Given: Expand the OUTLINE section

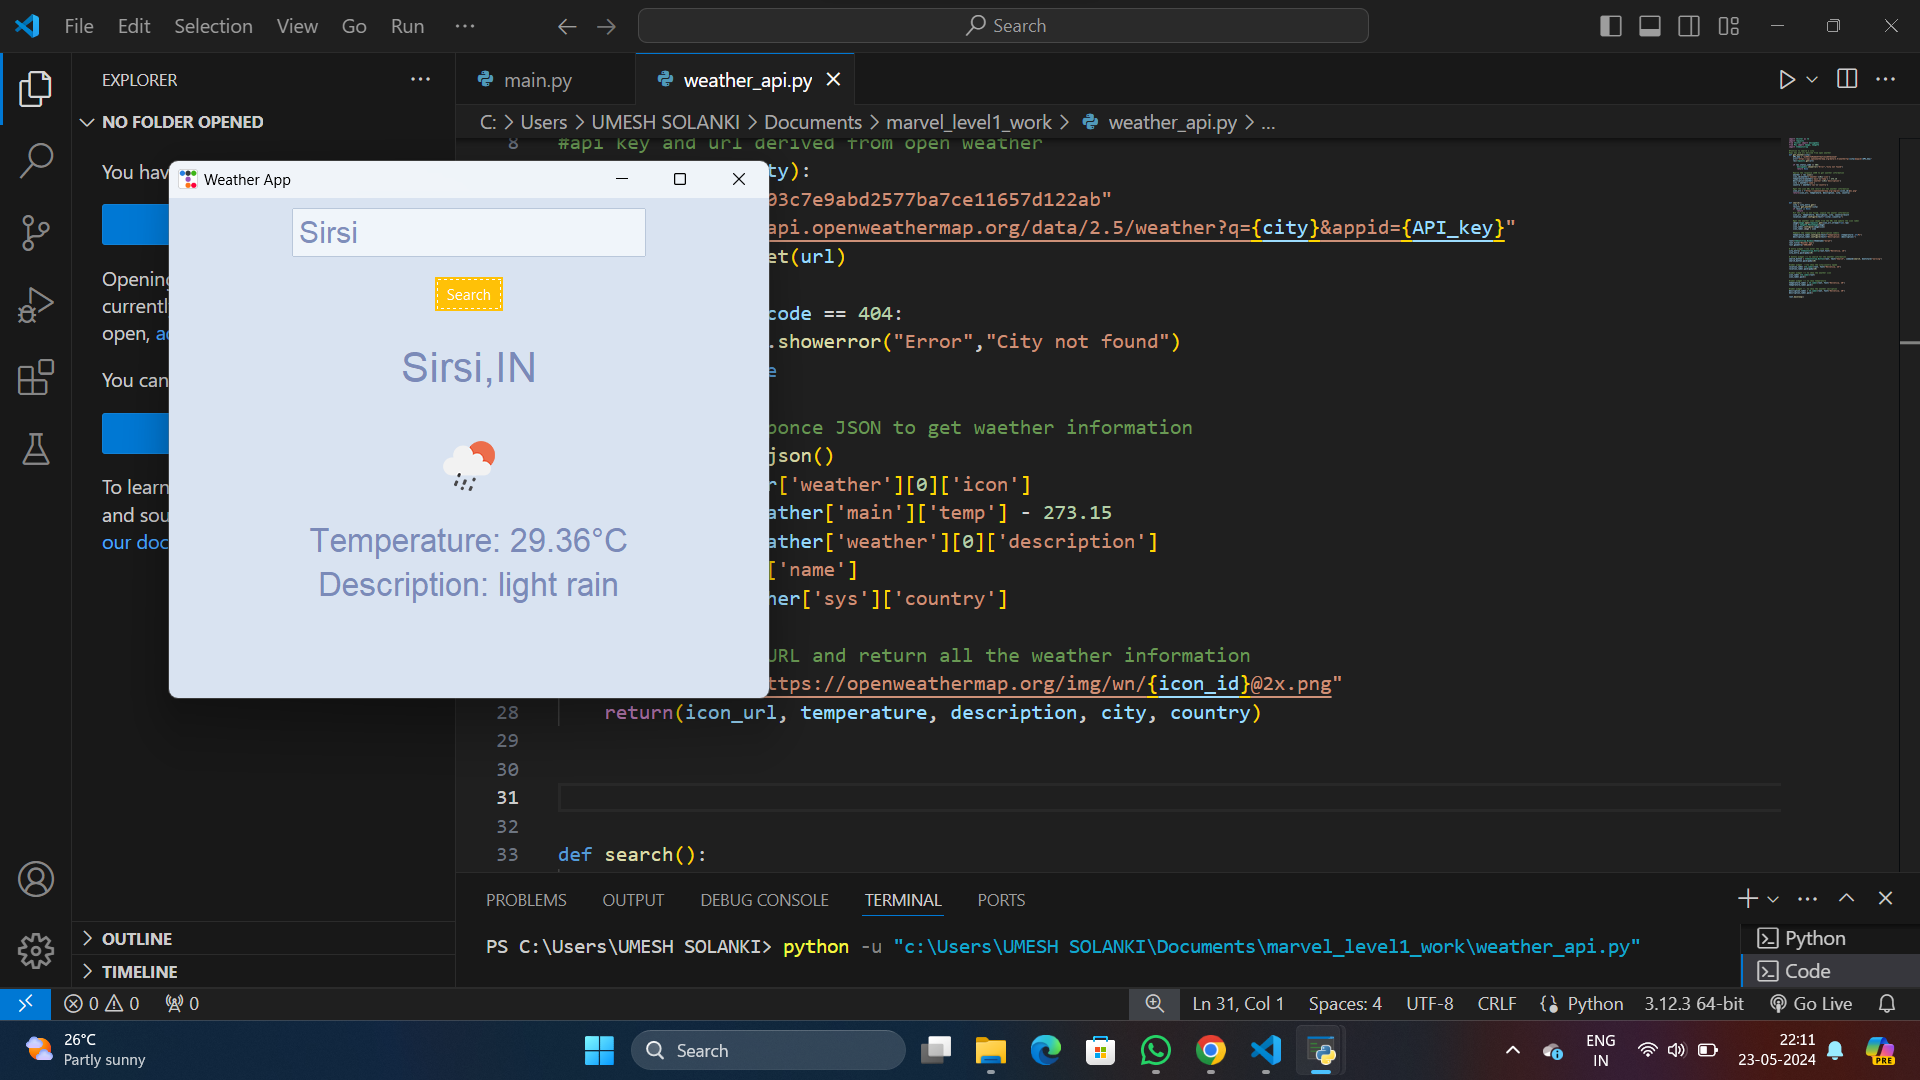Looking at the screenshot, I should click(x=137, y=939).
